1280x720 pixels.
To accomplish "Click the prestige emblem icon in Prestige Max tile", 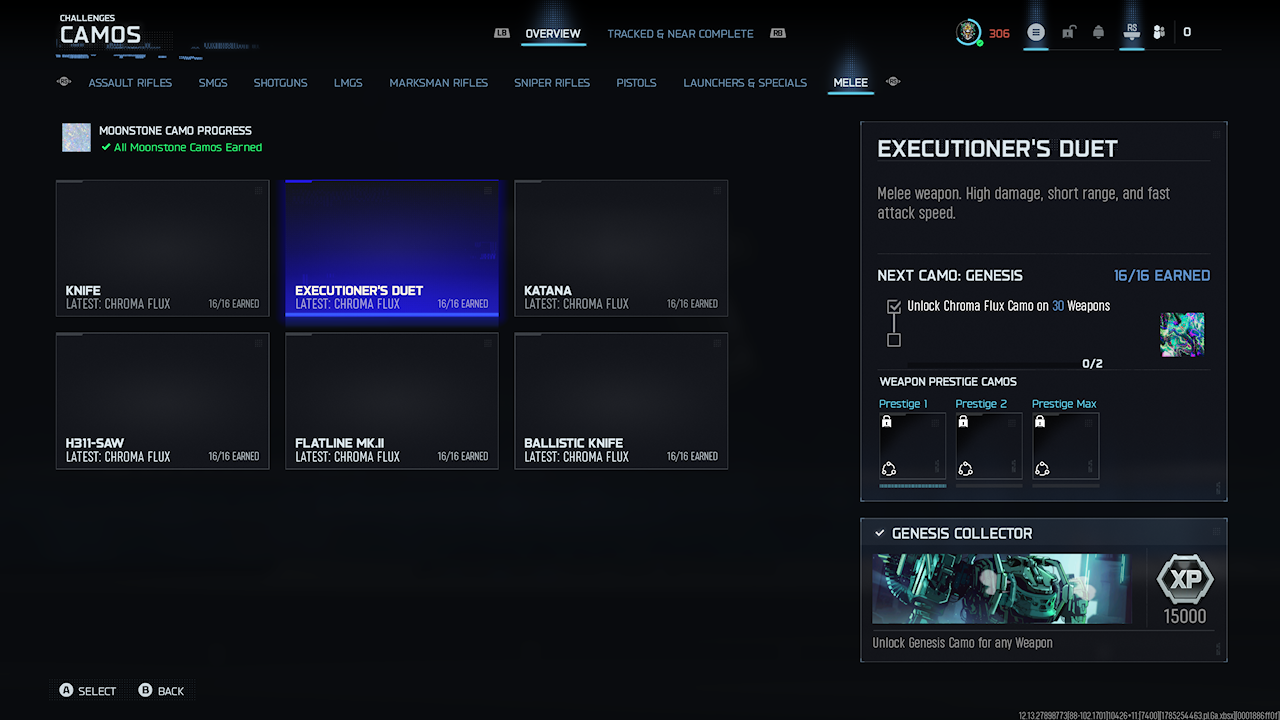I will (1042, 468).
